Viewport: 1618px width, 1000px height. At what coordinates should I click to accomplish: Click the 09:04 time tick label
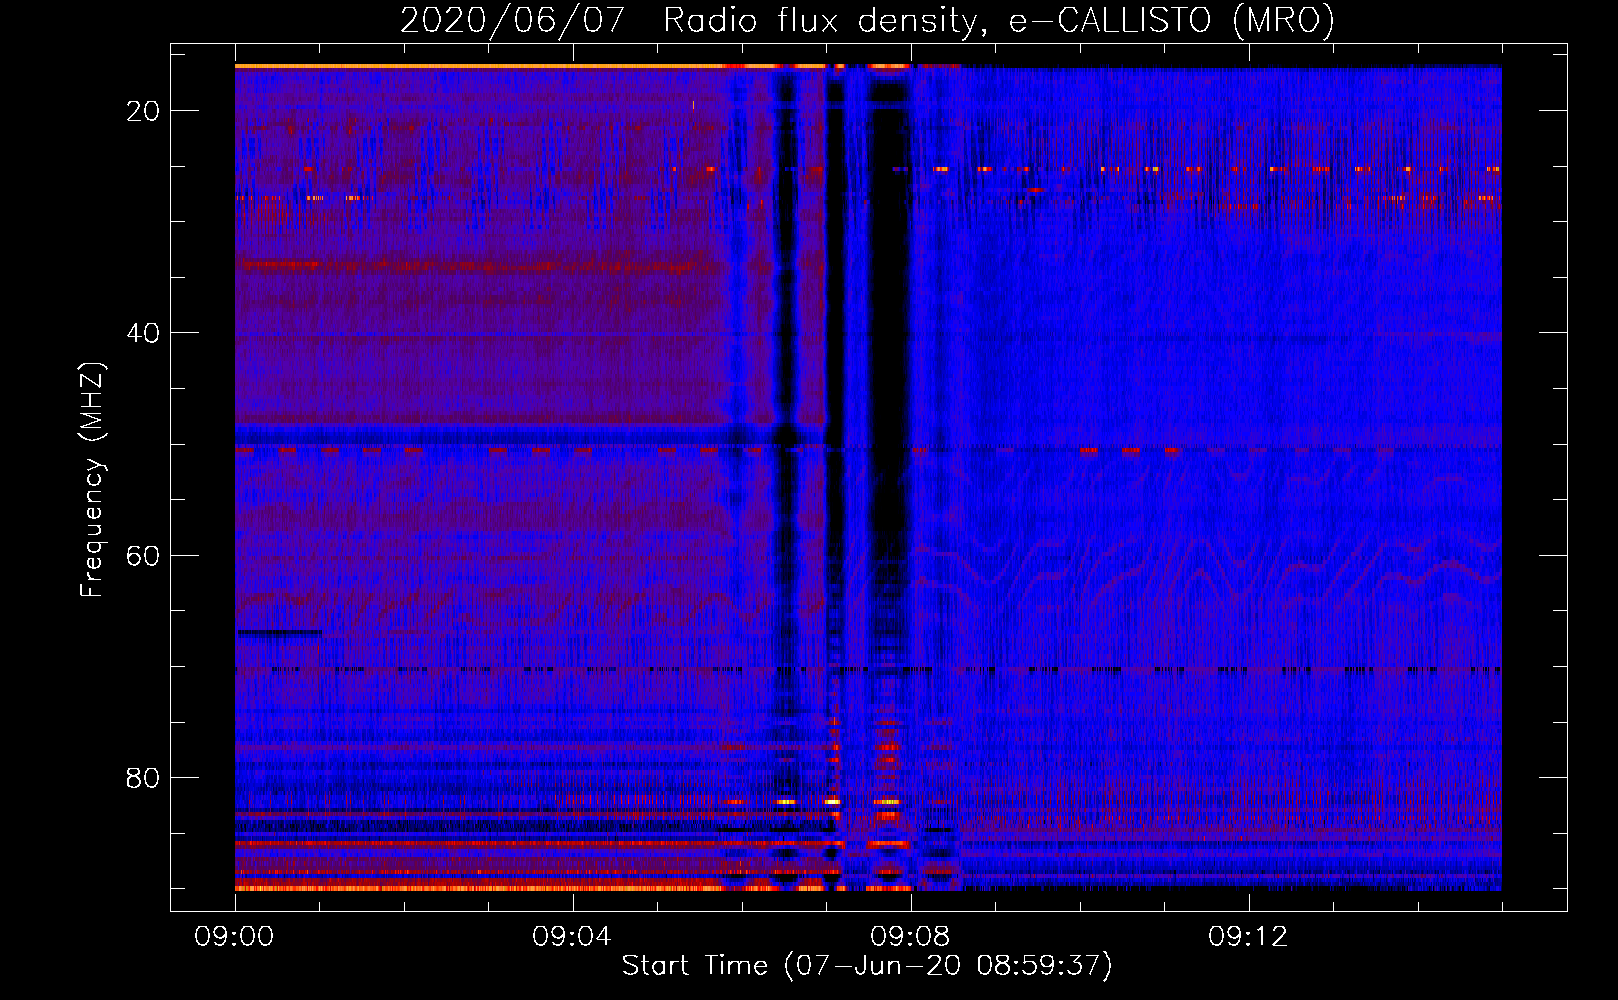point(572,937)
